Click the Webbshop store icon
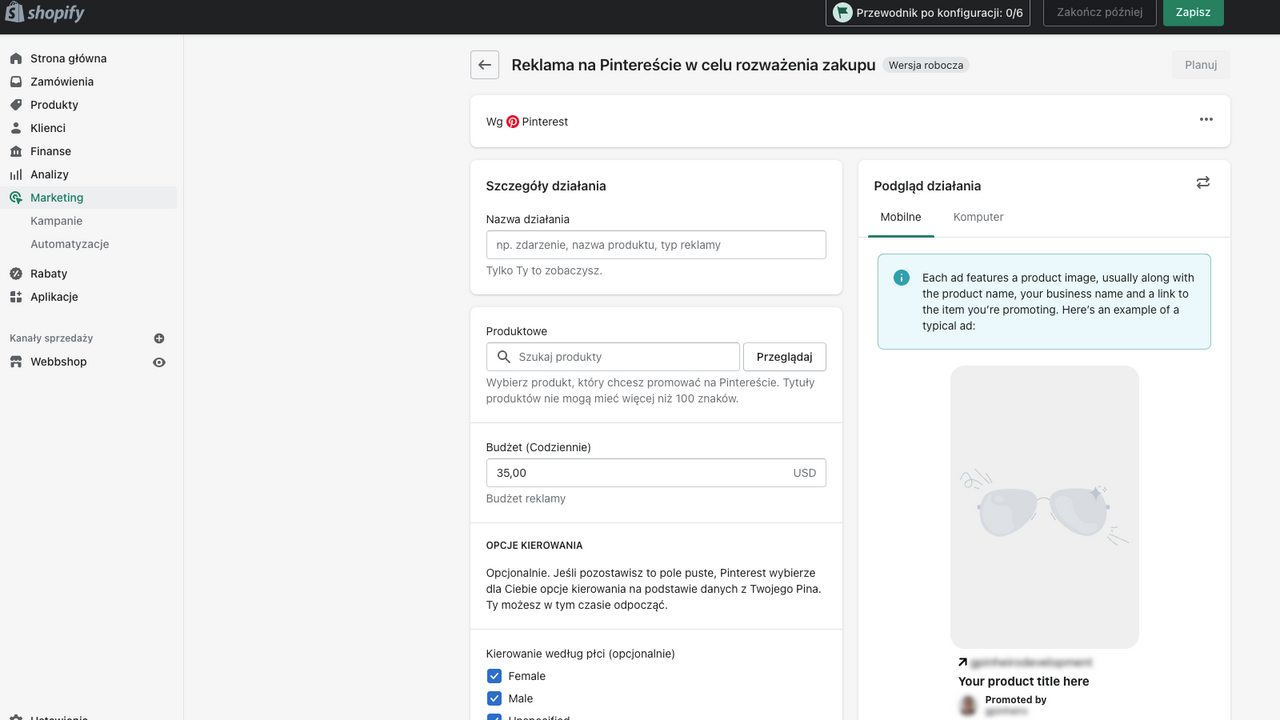The image size is (1280, 720). point(16,362)
